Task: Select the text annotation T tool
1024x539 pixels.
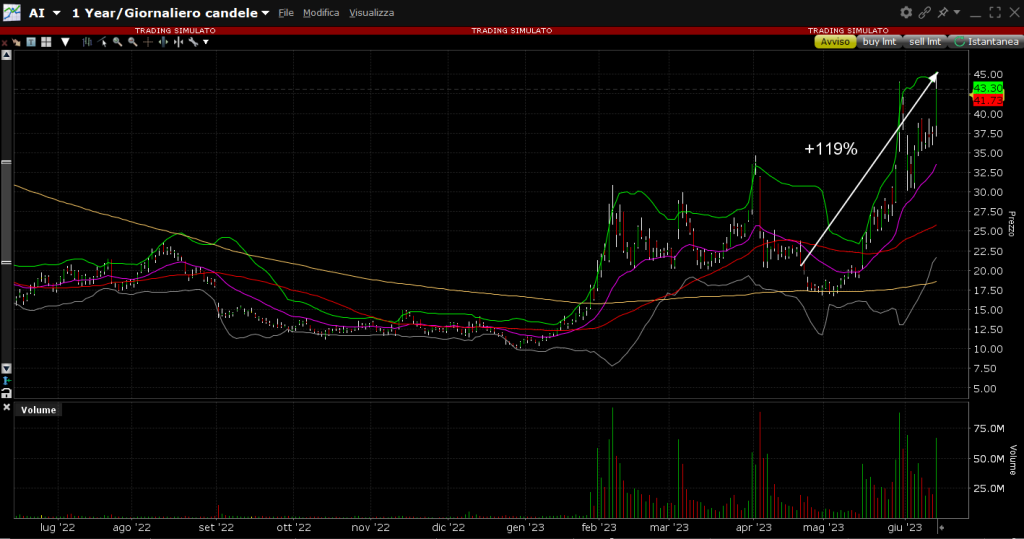Action: [31, 42]
